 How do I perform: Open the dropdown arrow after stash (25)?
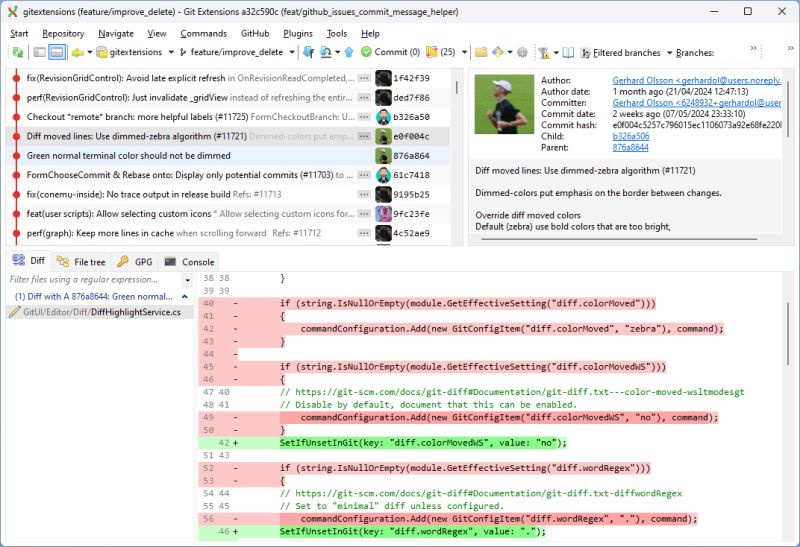[x=464, y=52]
